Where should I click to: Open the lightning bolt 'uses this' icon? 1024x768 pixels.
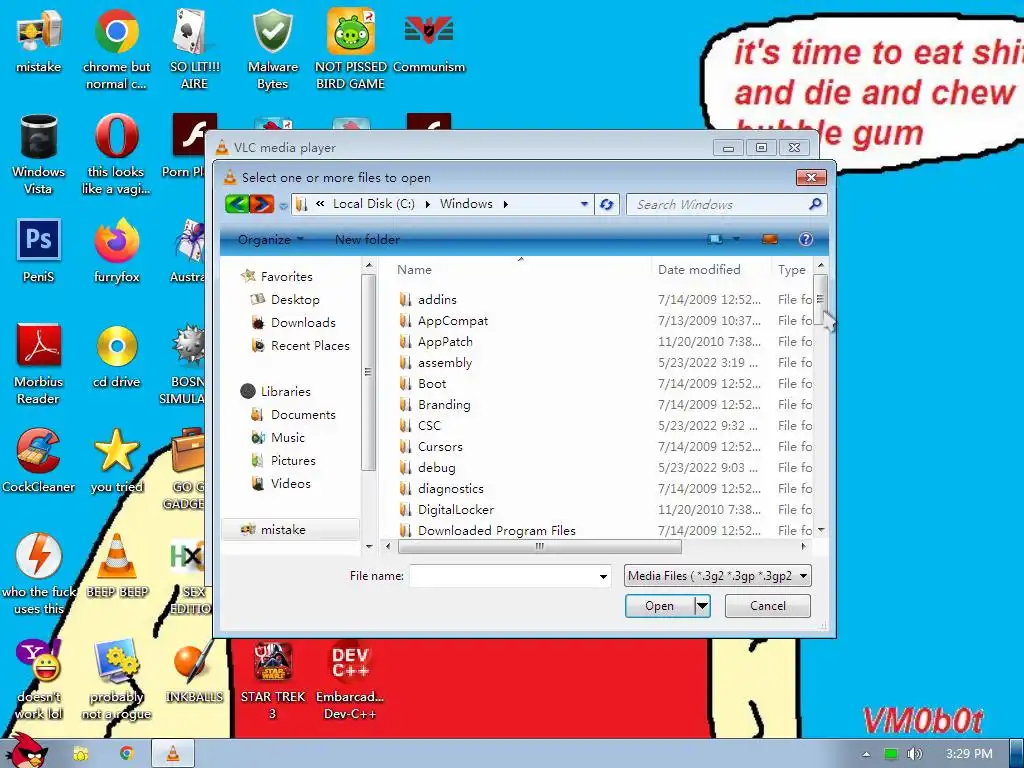coord(39,574)
